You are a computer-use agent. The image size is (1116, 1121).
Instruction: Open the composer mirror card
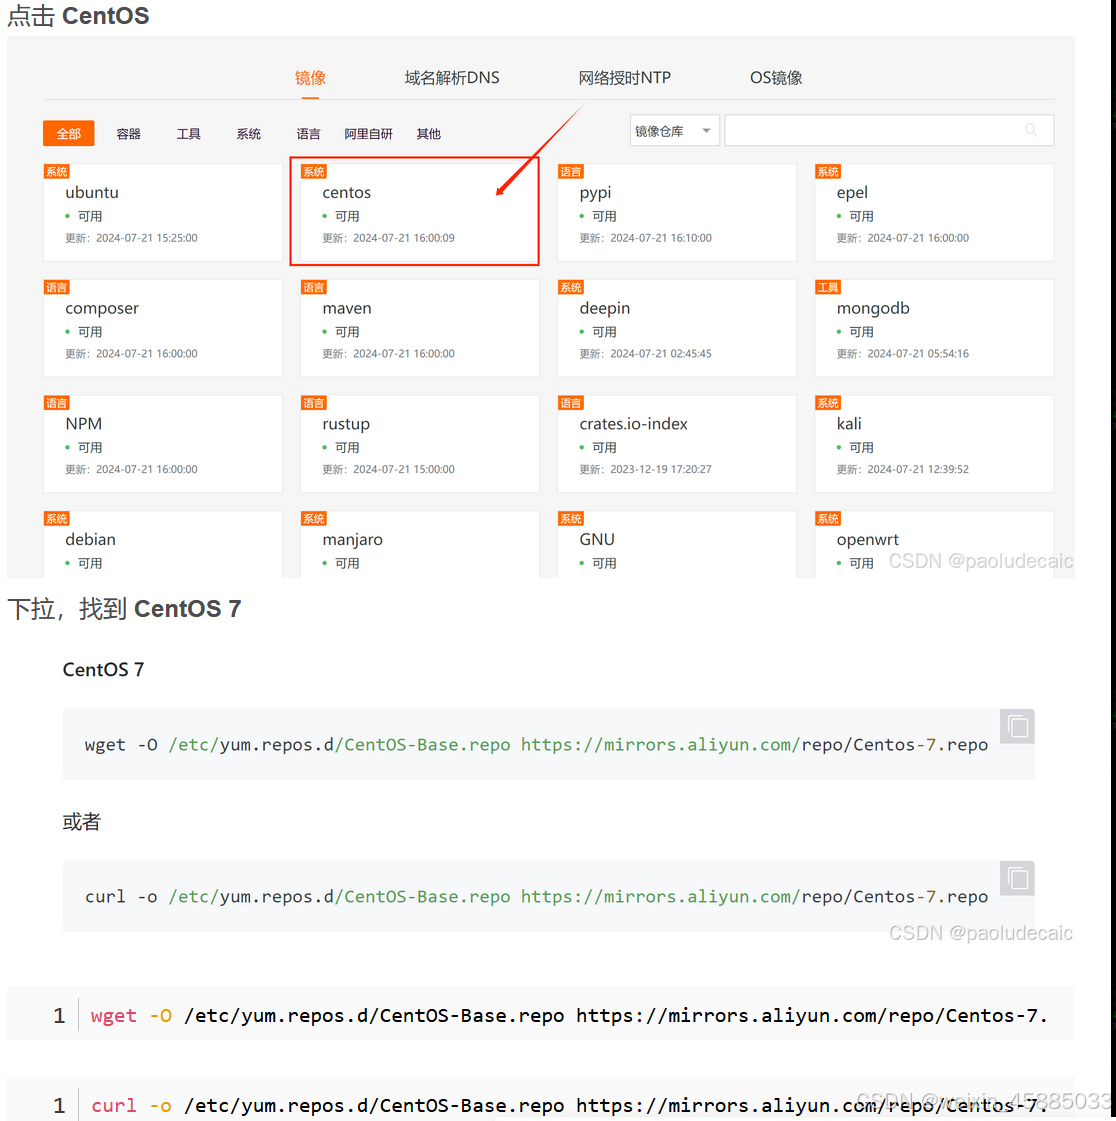coord(163,328)
